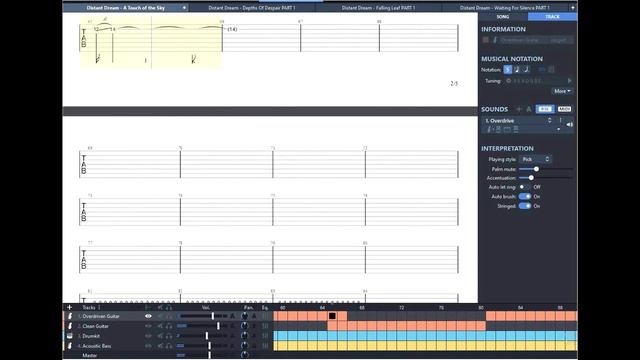The width and height of the screenshot is (640, 360).
Task: Solo the Acoustic Bass track
Action: (x=169, y=346)
